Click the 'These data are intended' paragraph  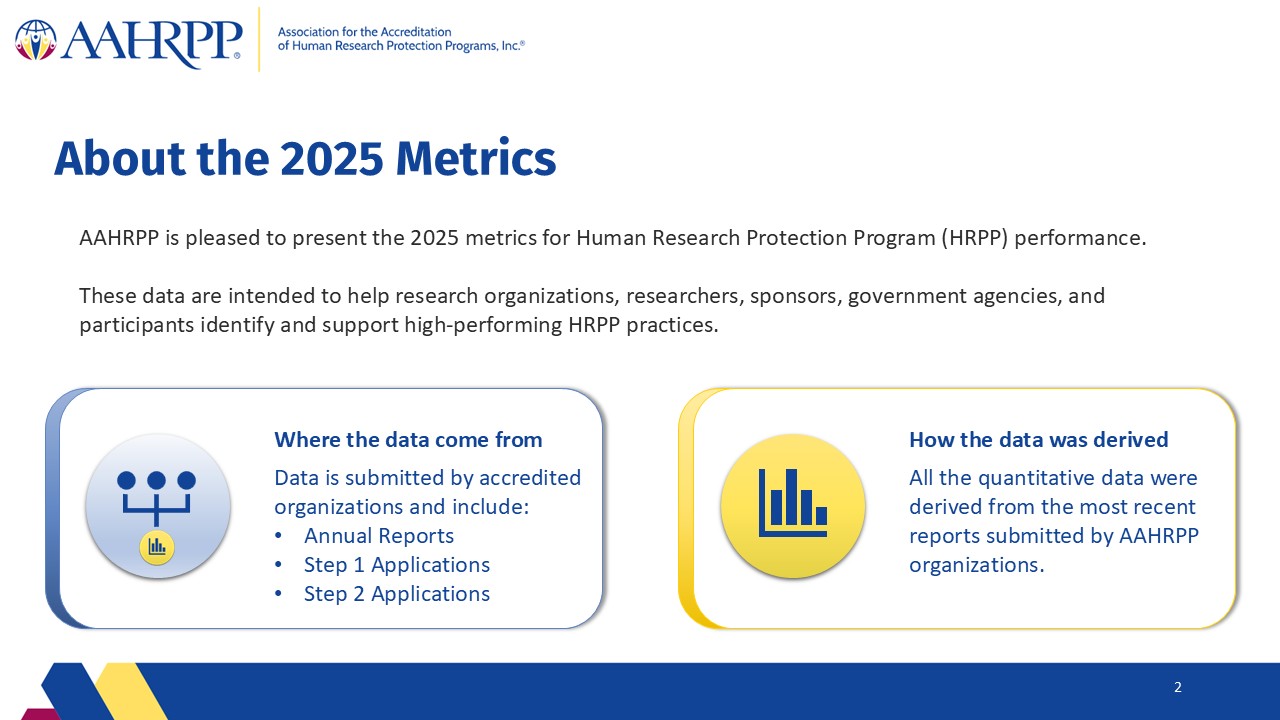click(x=592, y=310)
